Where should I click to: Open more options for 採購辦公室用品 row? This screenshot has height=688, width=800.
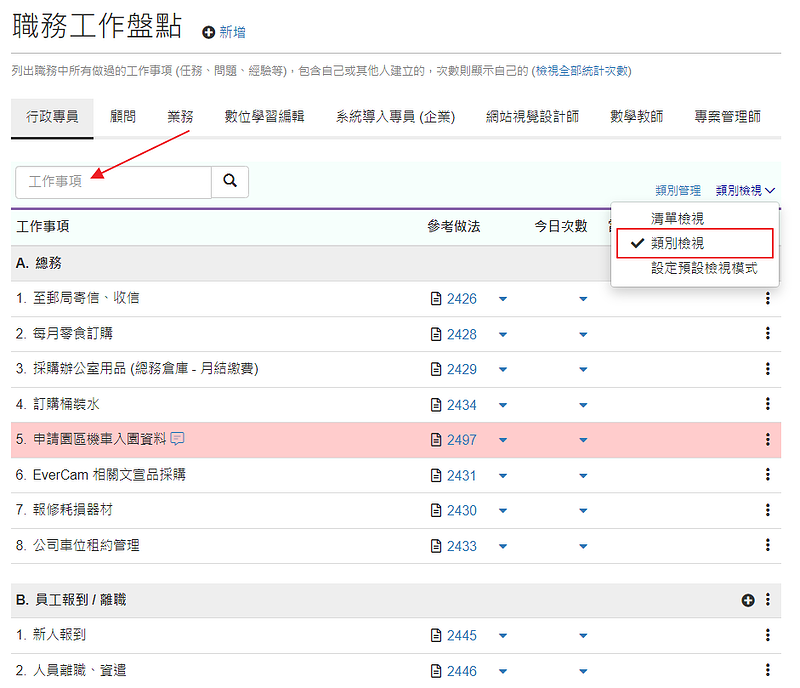767,369
